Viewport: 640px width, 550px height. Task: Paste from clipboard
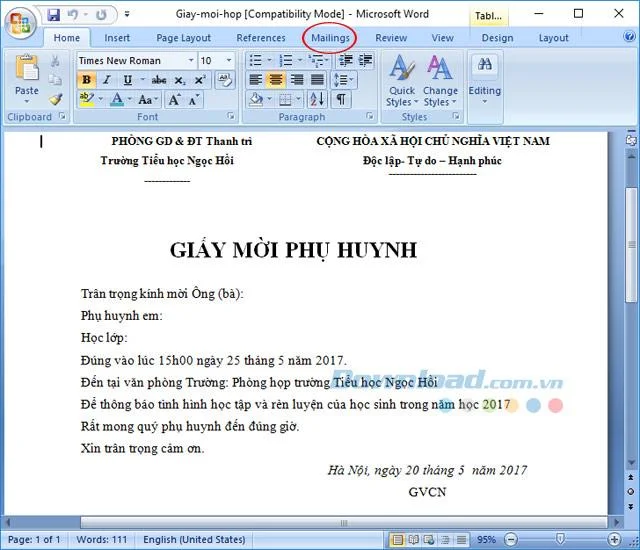point(27,79)
